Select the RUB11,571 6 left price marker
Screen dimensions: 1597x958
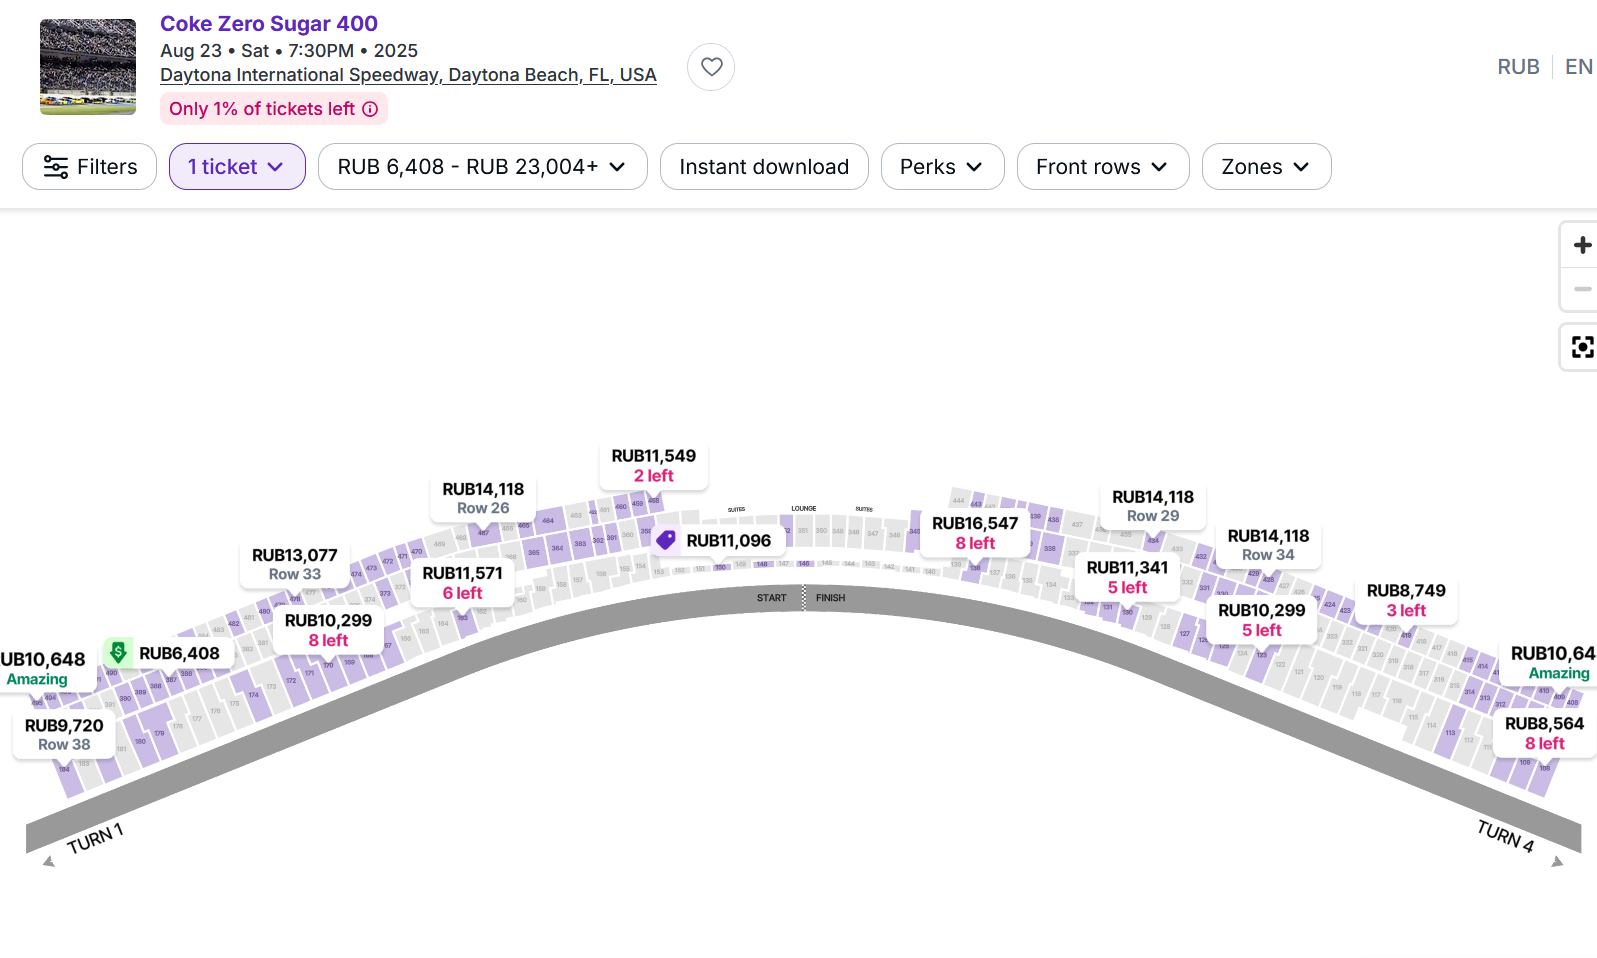coord(462,583)
